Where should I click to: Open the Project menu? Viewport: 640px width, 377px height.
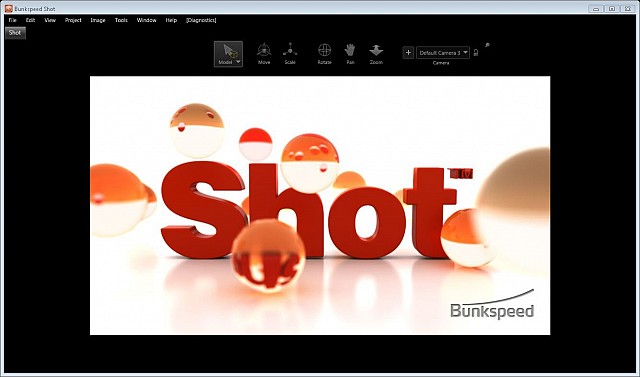point(73,20)
